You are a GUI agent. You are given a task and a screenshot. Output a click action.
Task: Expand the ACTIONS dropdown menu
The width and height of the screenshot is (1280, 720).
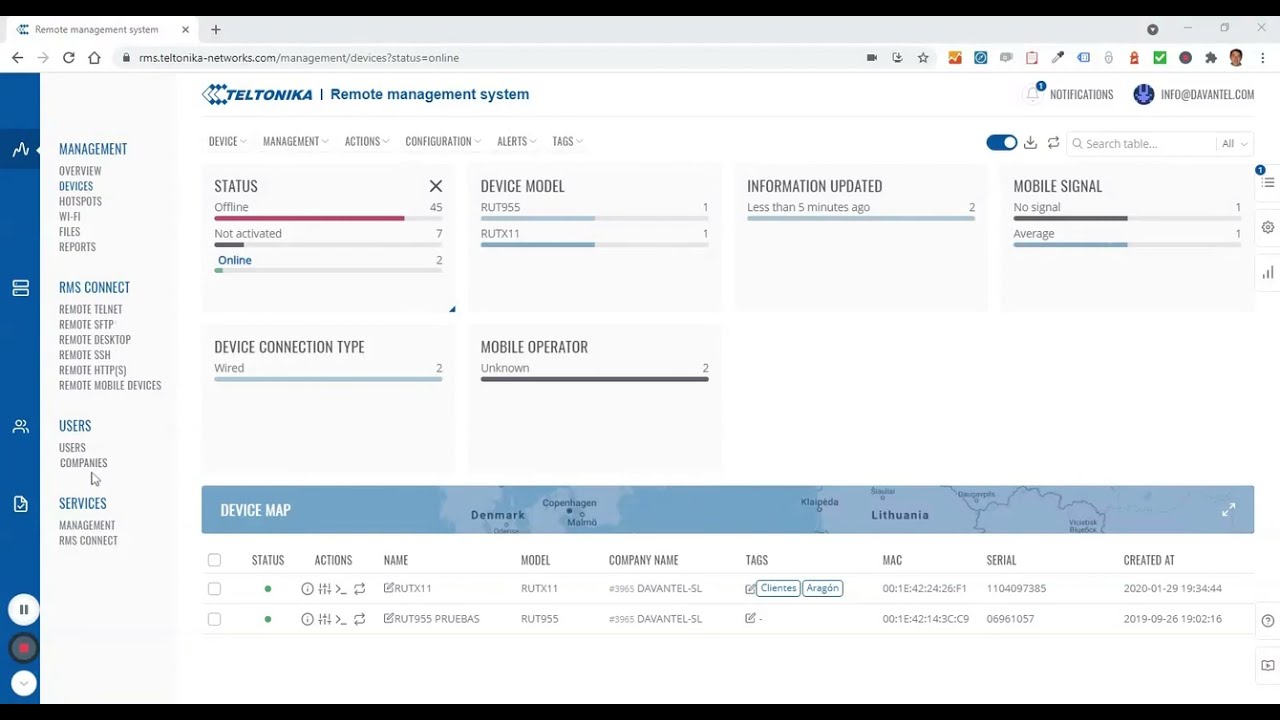367,141
